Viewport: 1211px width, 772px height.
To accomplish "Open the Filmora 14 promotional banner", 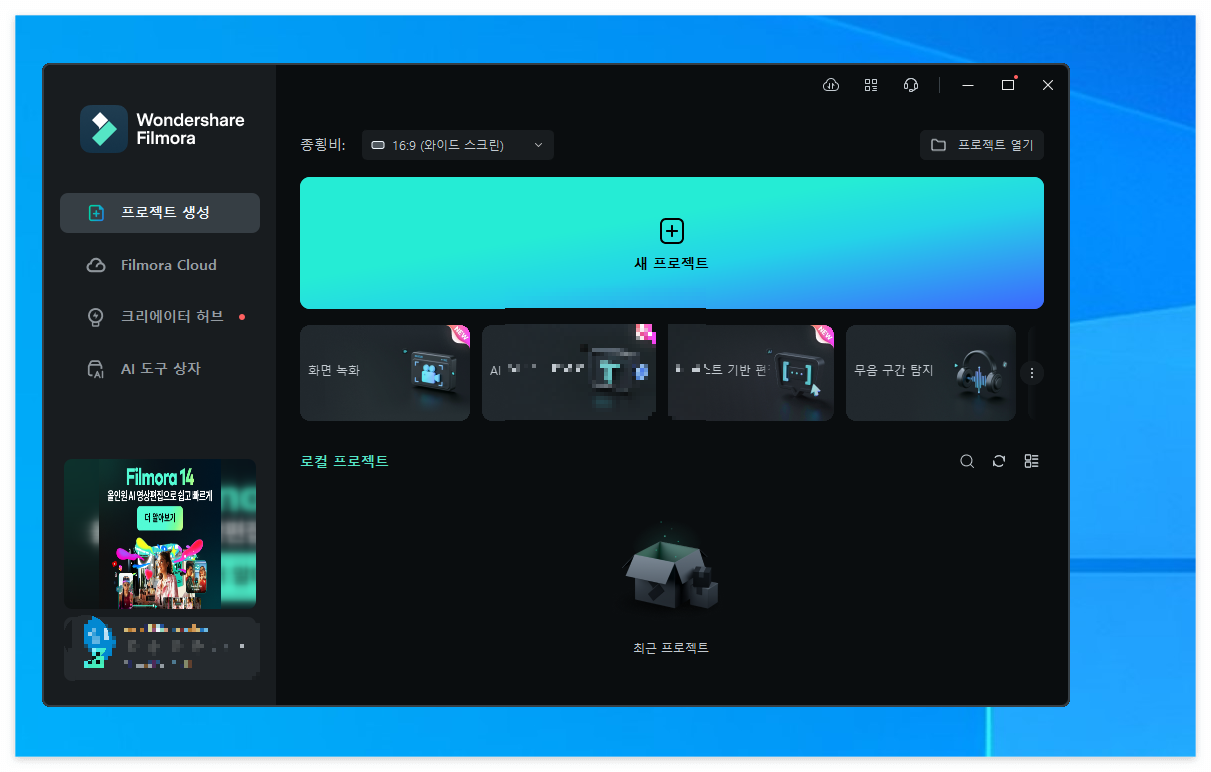I will pos(160,534).
